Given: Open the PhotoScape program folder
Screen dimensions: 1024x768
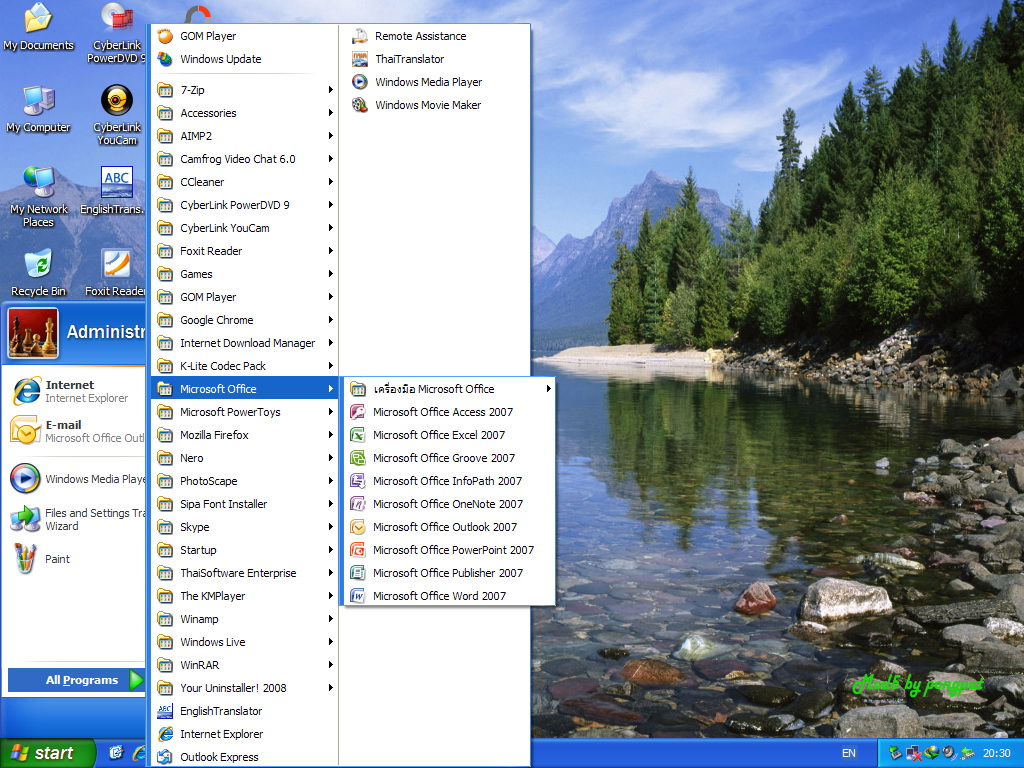Looking at the screenshot, I should tap(245, 481).
